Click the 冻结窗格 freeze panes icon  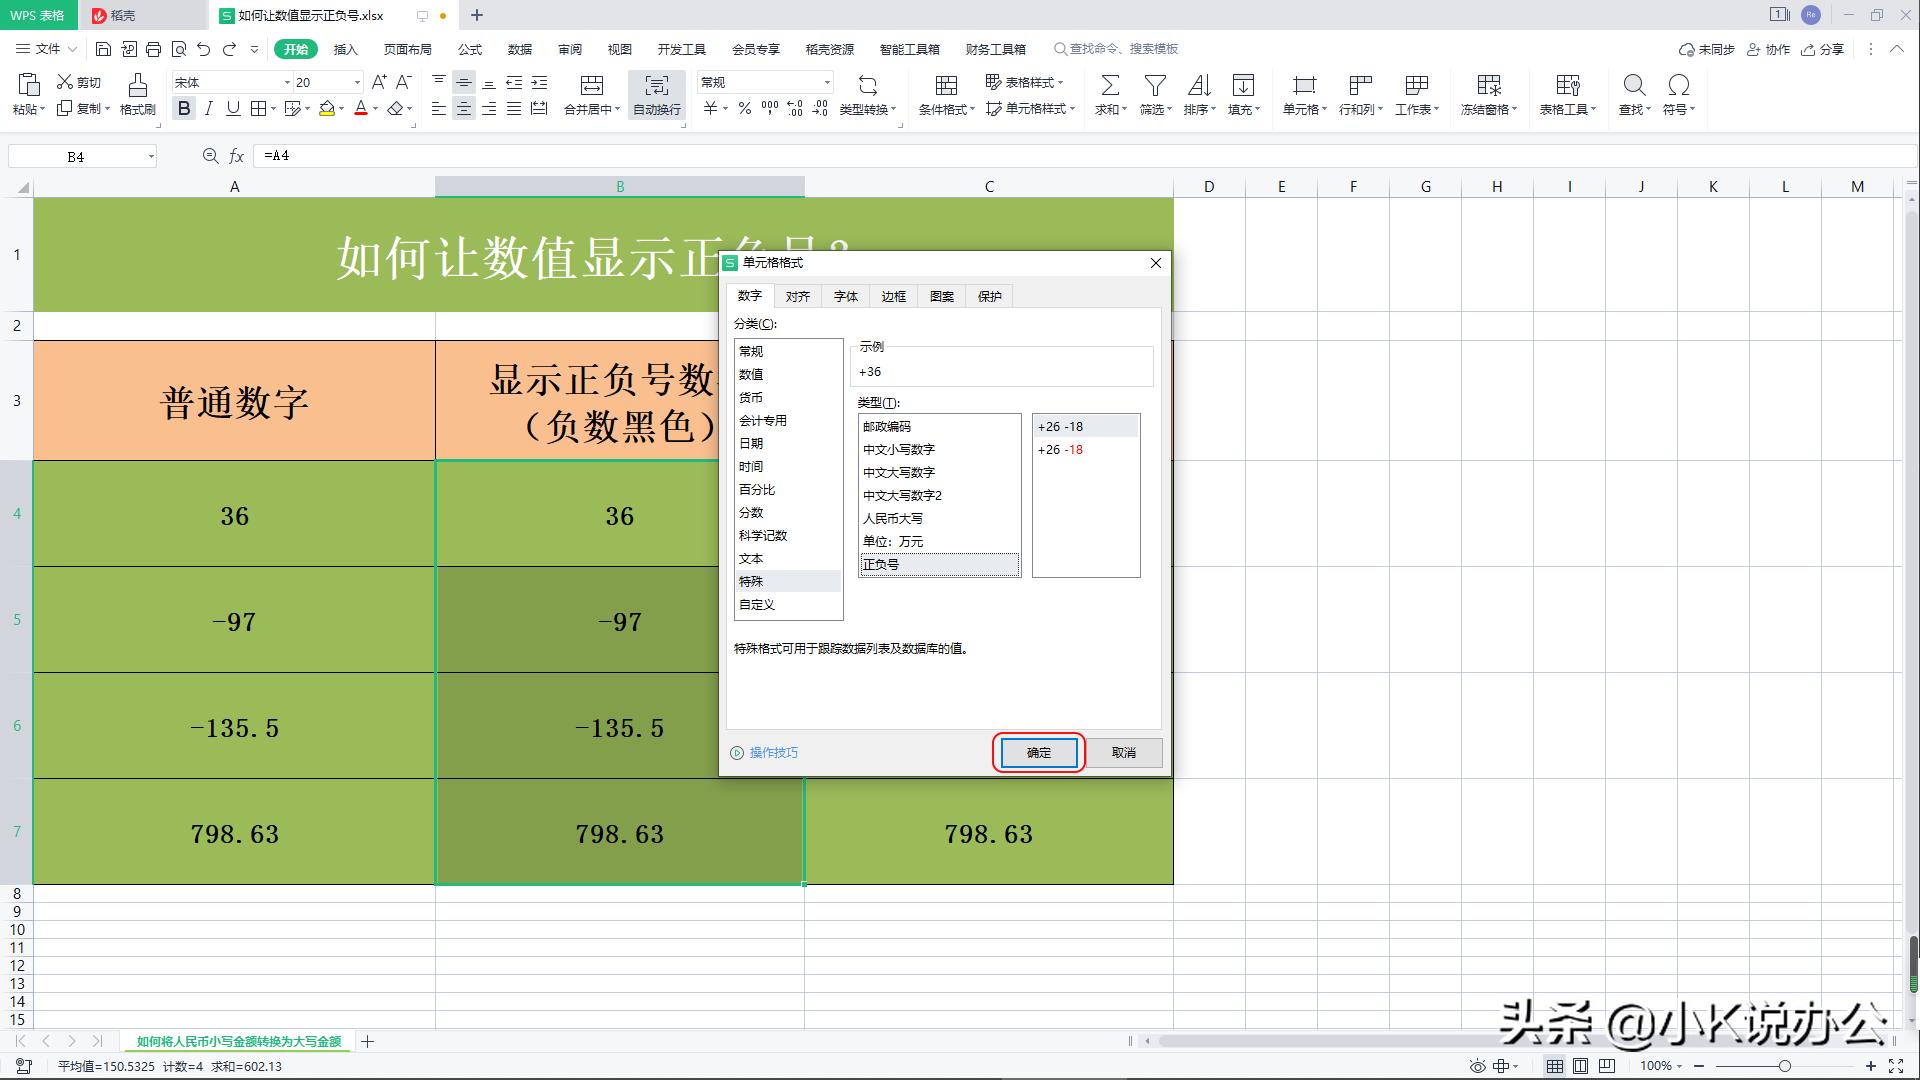click(x=1487, y=95)
